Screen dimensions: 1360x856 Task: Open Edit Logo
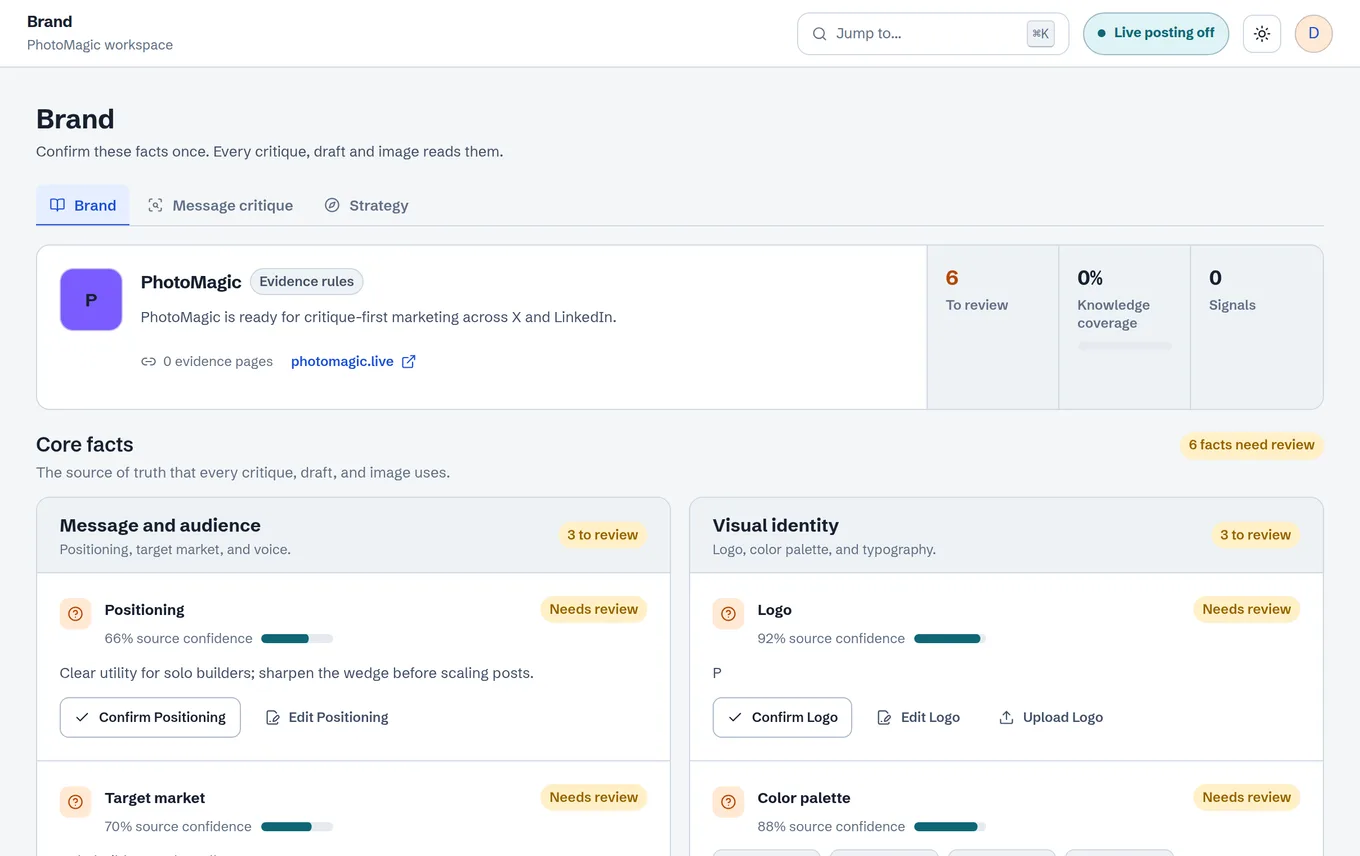(918, 717)
